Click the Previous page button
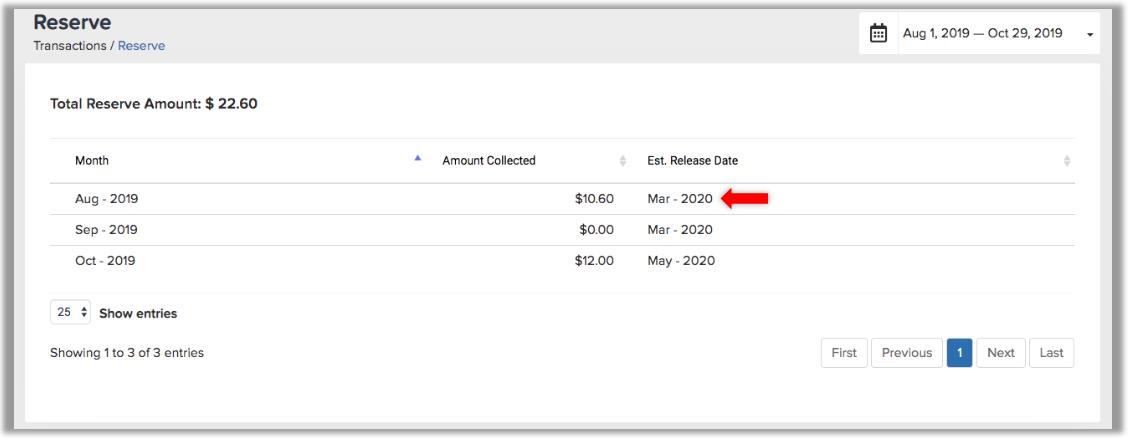Screen dimensions: 1128x438 [x=907, y=352]
